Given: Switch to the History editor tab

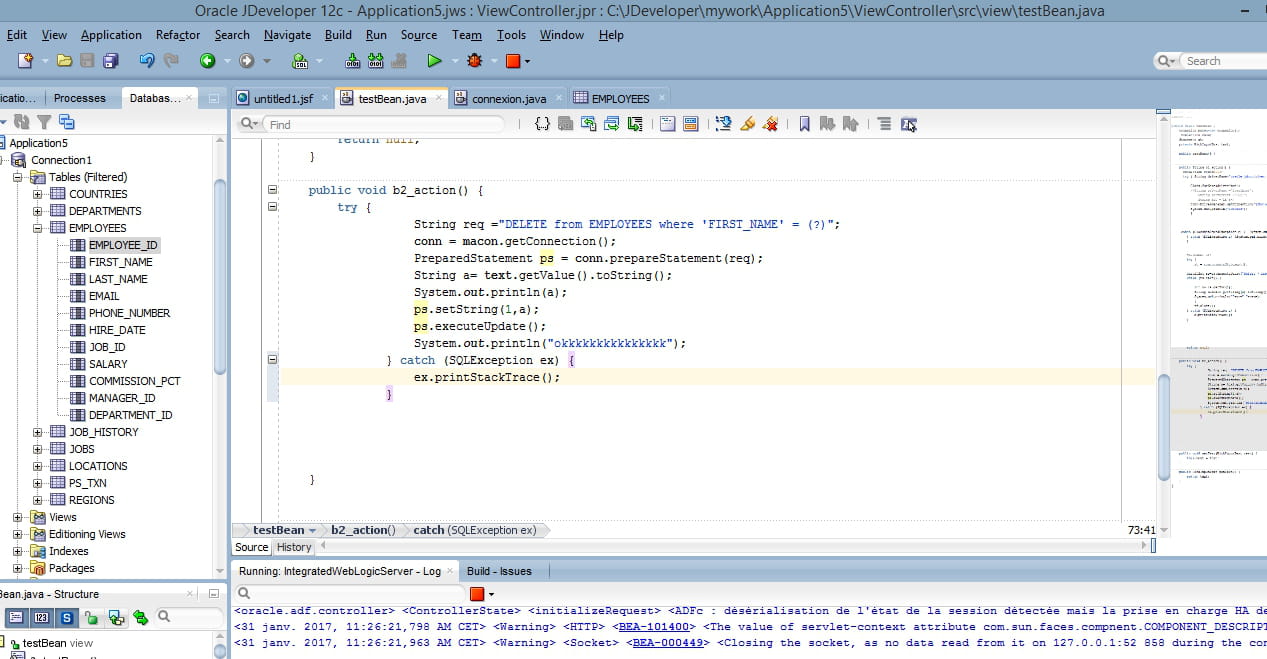Looking at the screenshot, I should tap(294, 547).
